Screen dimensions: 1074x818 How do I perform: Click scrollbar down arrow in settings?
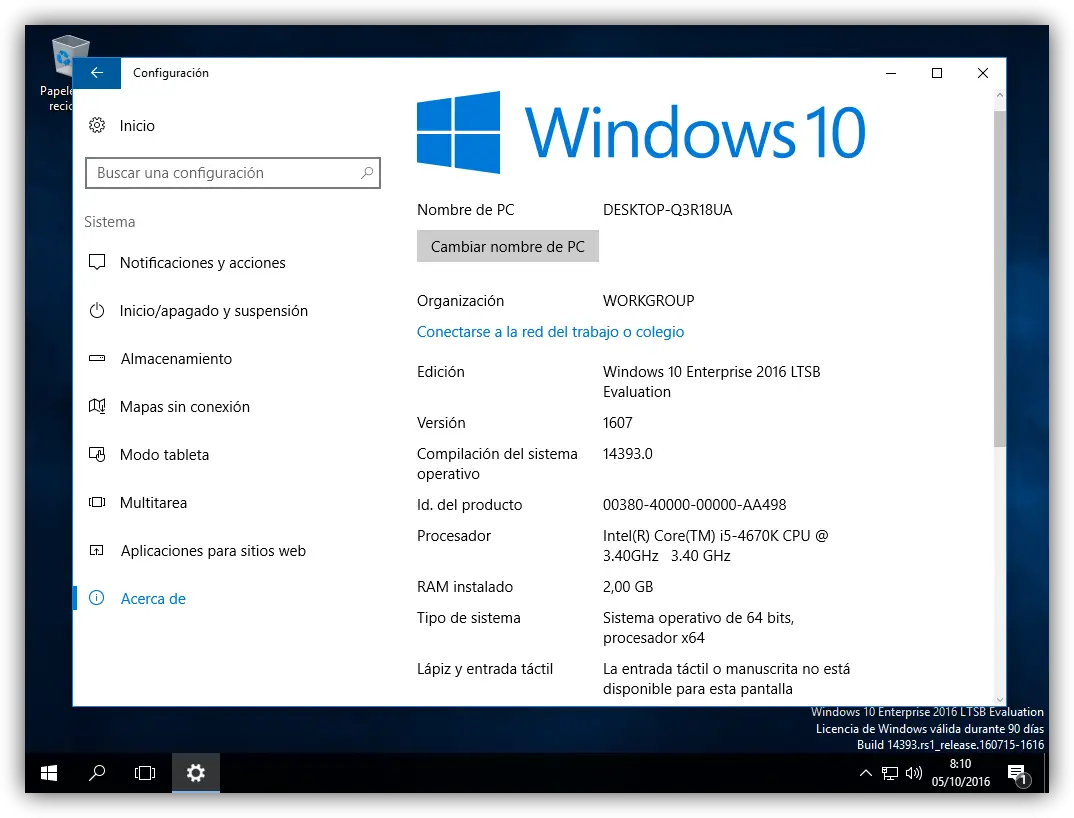[1000, 699]
